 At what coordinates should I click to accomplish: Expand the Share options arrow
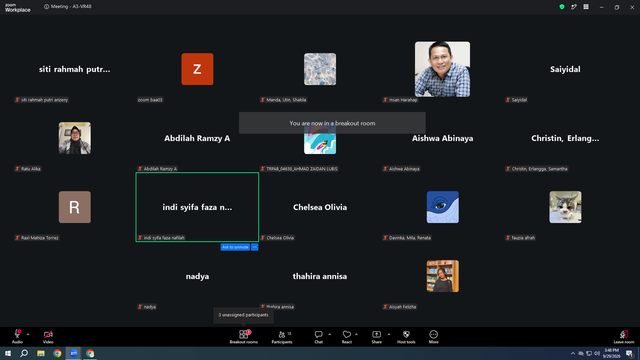[389, 334]
